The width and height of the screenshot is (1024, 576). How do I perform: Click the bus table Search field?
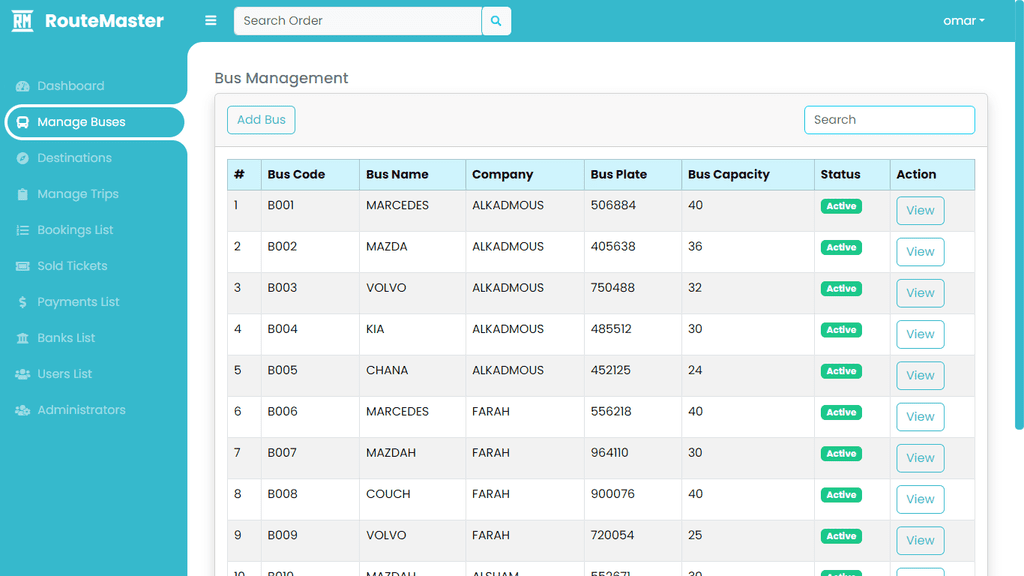tap(889, 120)
